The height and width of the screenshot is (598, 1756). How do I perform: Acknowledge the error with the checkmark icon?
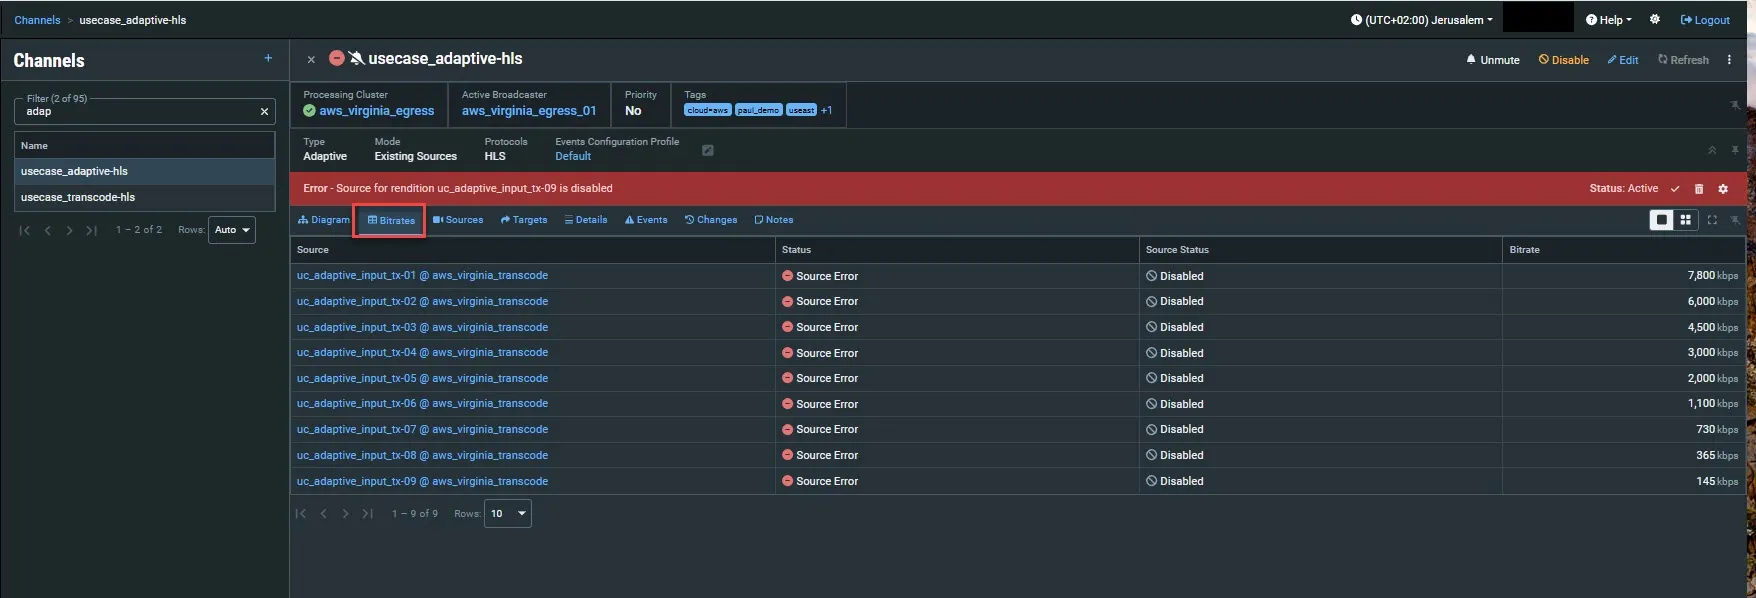(1675, 189)
